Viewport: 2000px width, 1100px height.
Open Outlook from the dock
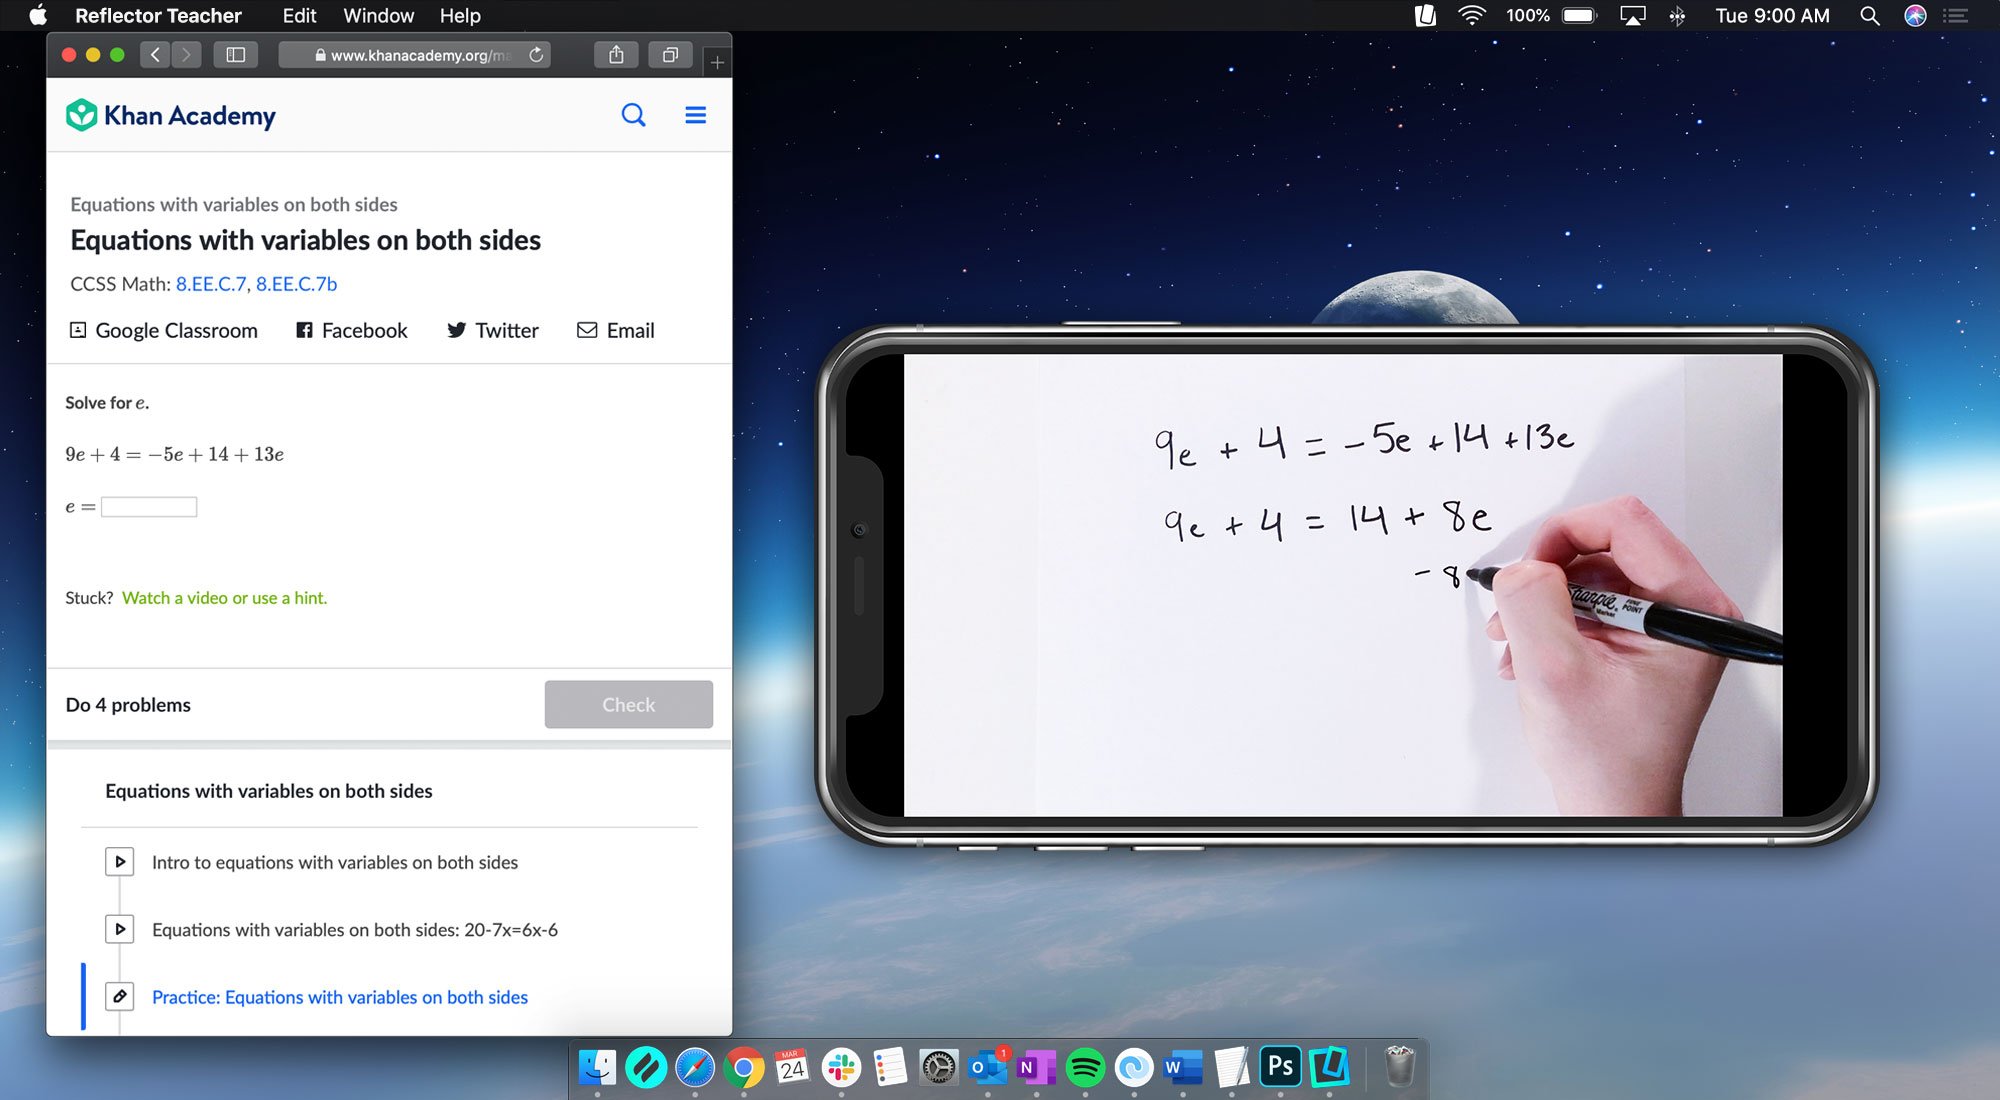pos(987,1068)
